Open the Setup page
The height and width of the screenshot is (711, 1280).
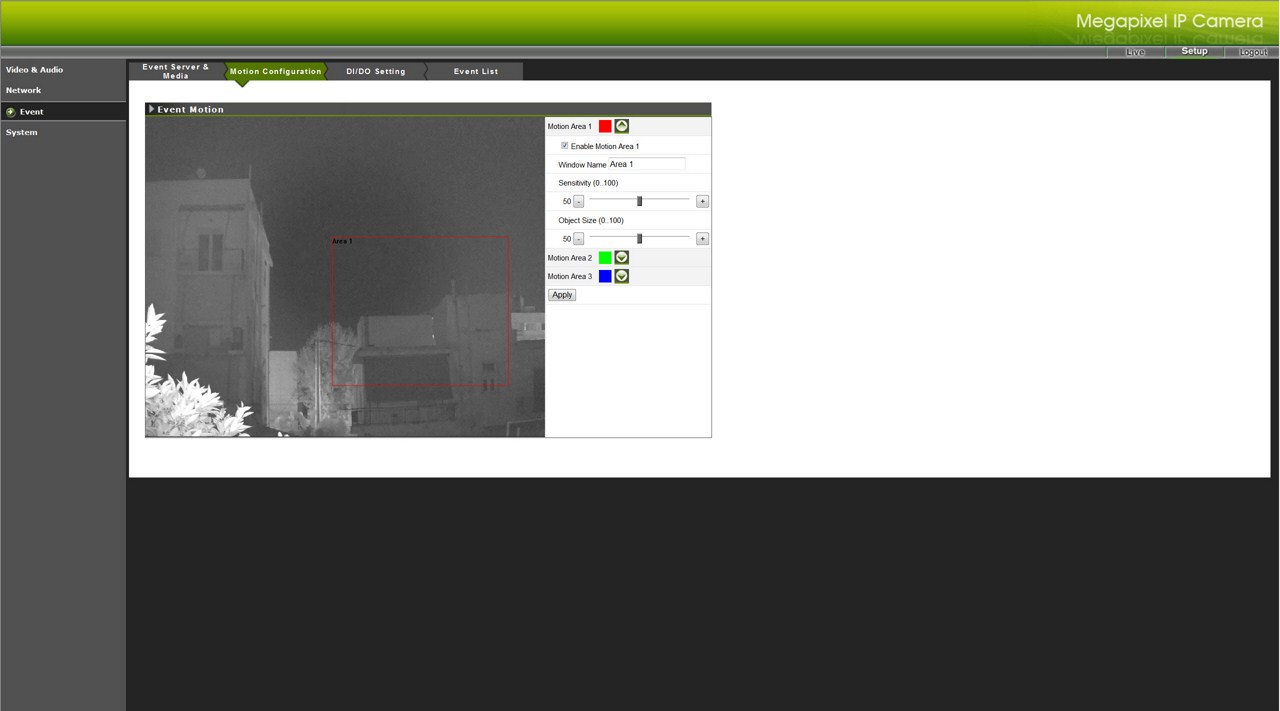coord(1194,51)
